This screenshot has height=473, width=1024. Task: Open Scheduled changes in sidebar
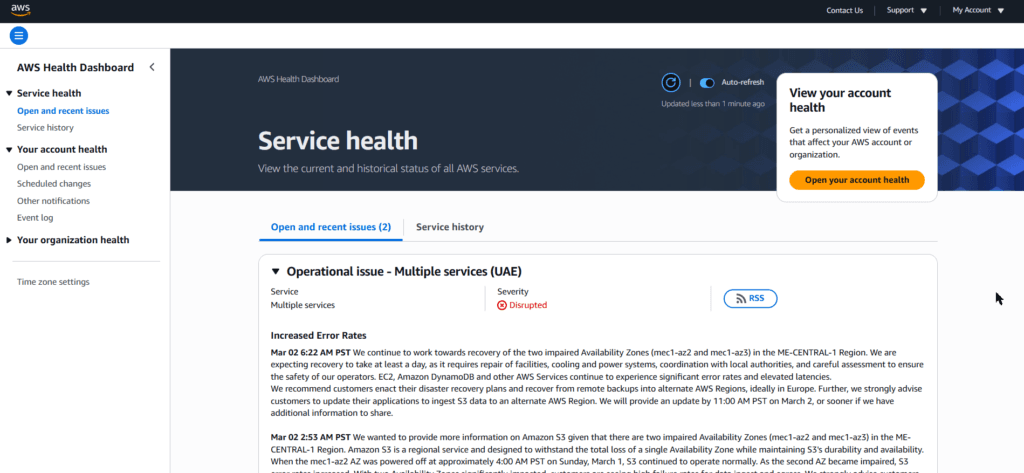(54, 184)
